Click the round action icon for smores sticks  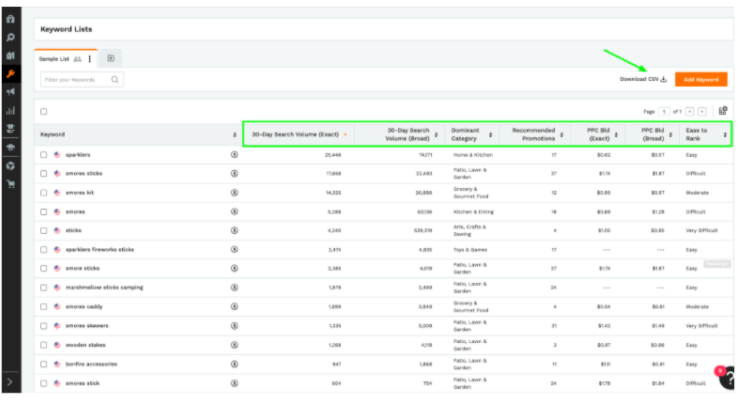click(x=234, y=174)
